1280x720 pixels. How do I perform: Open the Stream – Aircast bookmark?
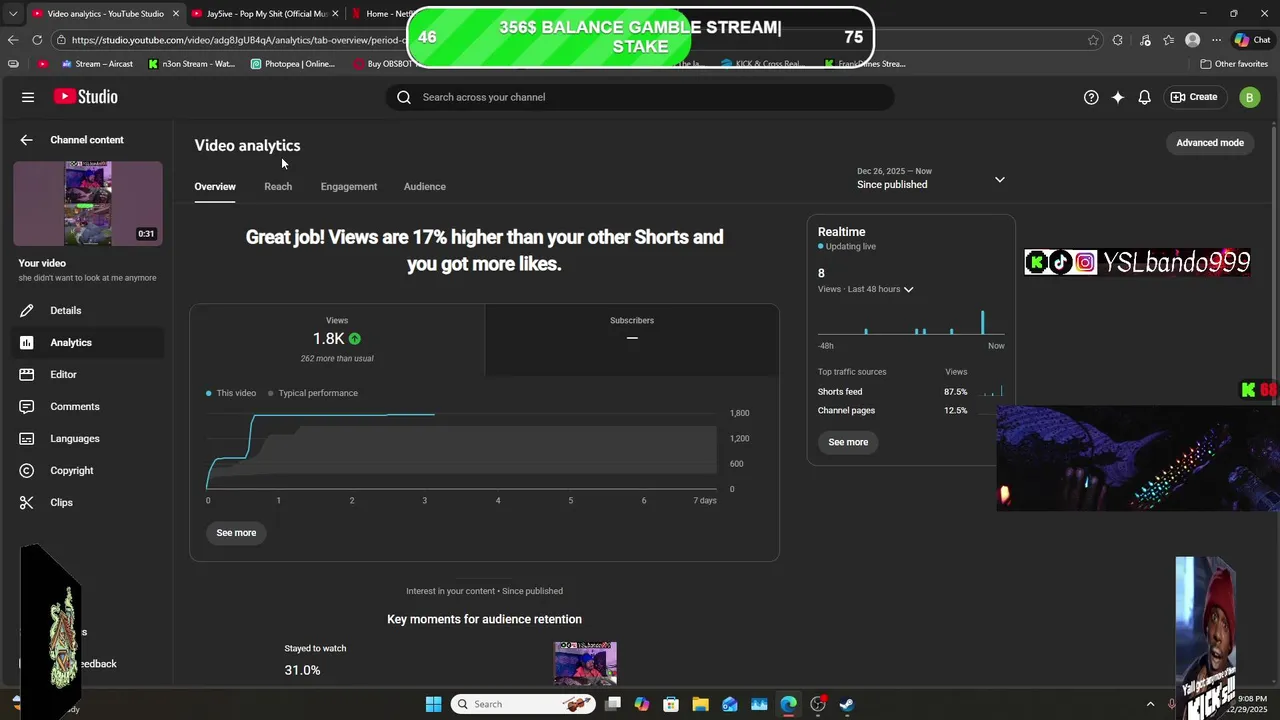click(x=97, y=64)
